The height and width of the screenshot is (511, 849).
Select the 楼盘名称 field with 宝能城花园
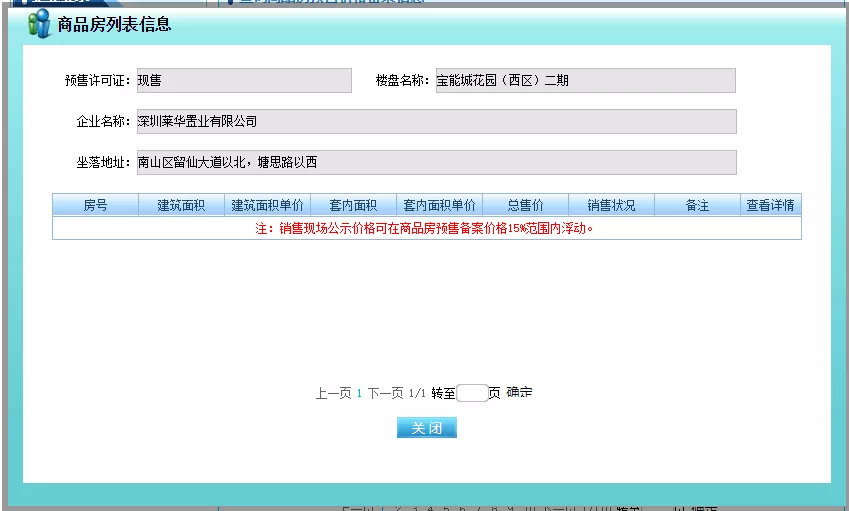click(585, 81)
